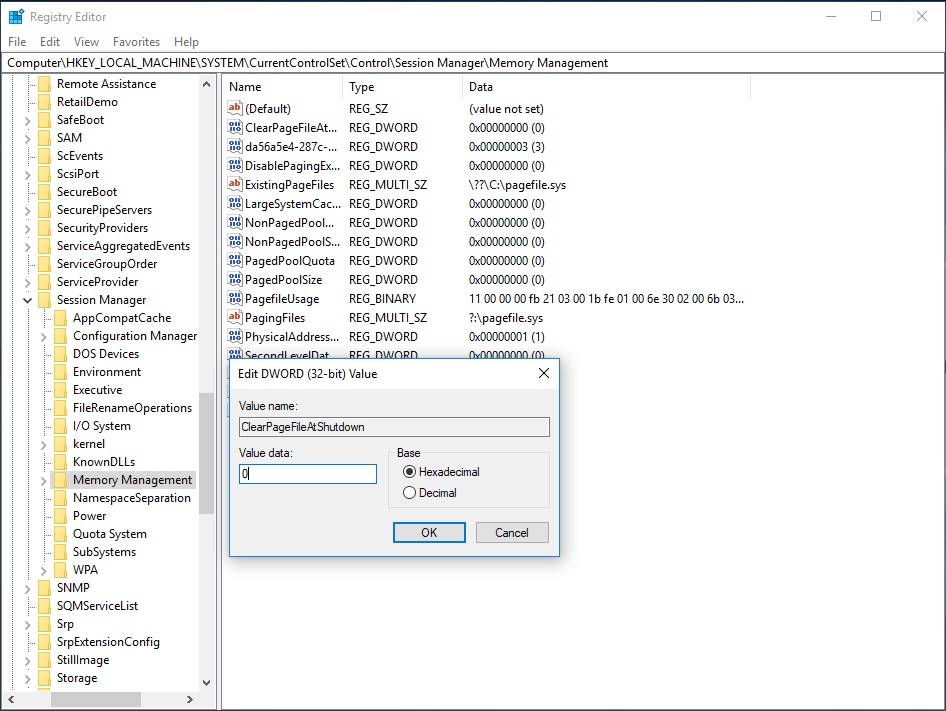Image resolution: width=946 pixels, height=711 pixels.
Task: Select the Hexadecimal base radio button
Action: (x=409, y=472)
